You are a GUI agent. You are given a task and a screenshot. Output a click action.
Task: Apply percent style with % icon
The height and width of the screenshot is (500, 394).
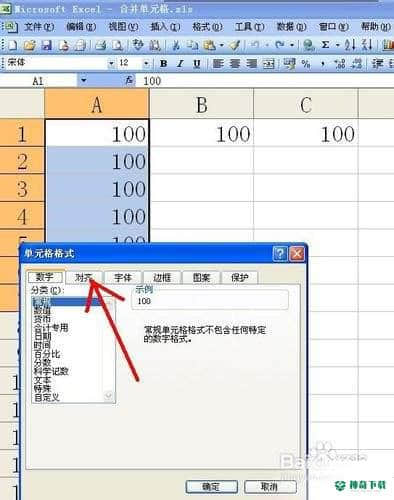(x=306, y=63)
